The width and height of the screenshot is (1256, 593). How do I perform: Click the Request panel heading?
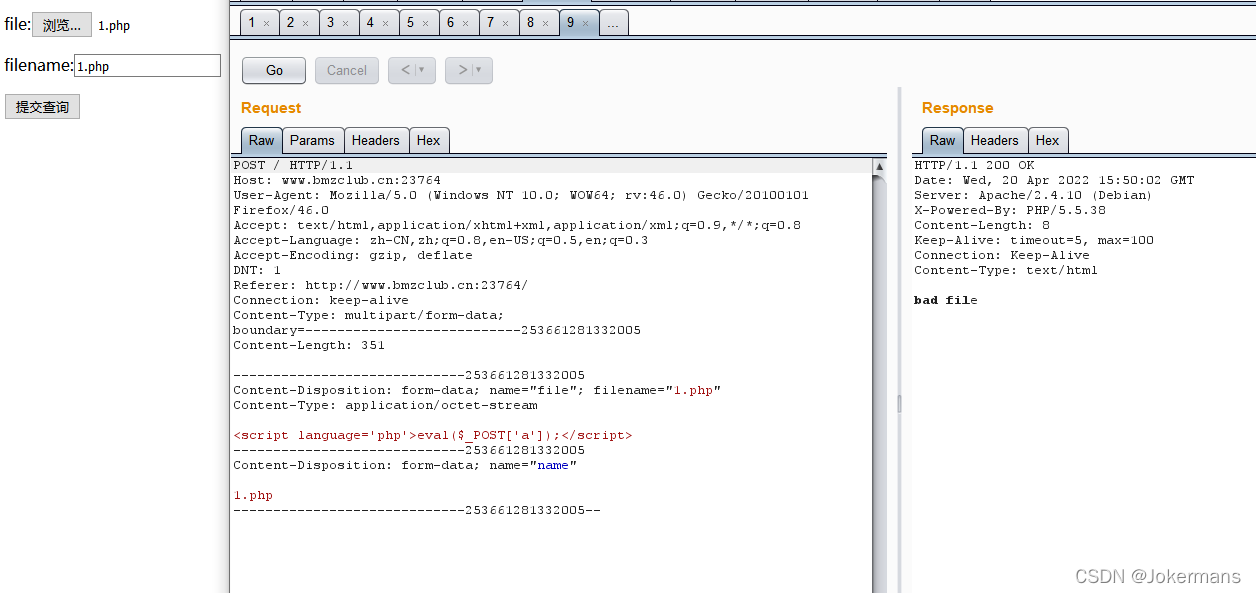271,108
